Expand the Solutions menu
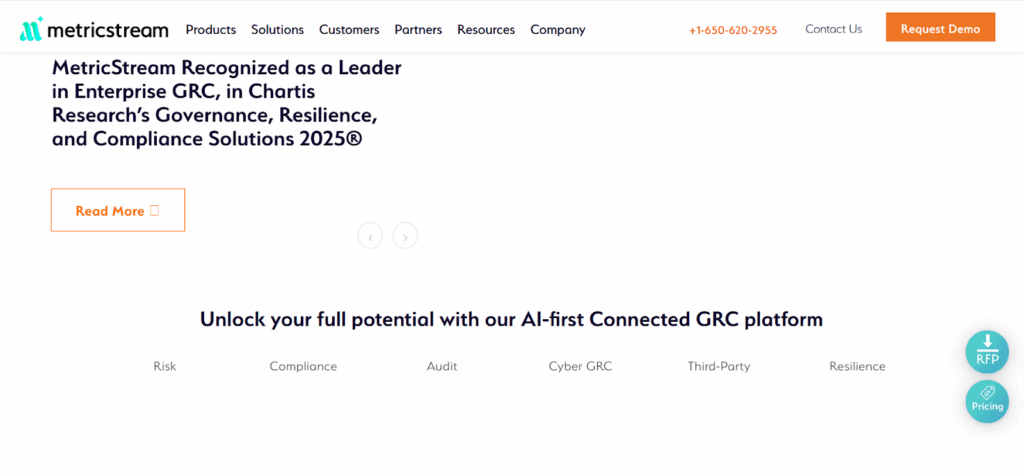The image size is (1024, 476). 277,30
